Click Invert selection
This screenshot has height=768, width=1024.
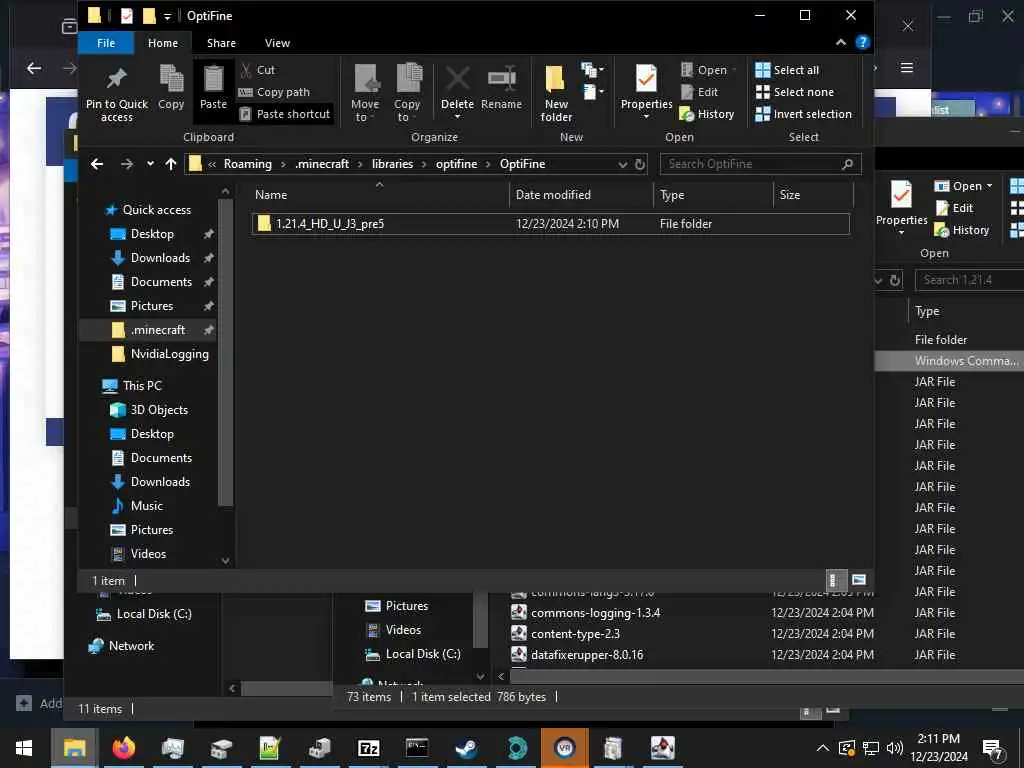(x=804, y=114)
